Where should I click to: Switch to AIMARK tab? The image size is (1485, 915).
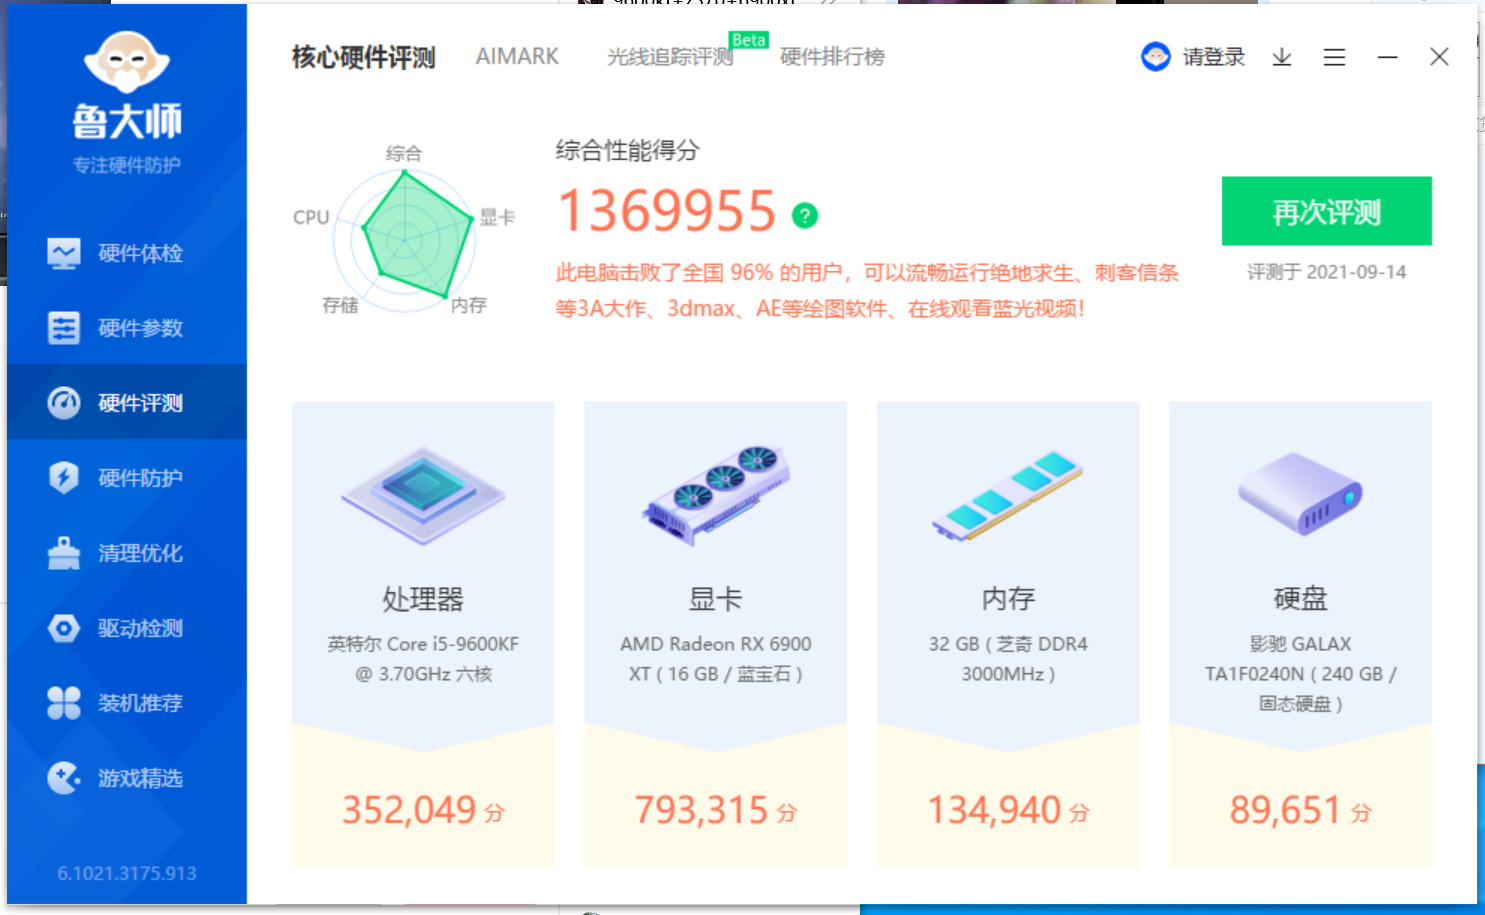(517, 57)
